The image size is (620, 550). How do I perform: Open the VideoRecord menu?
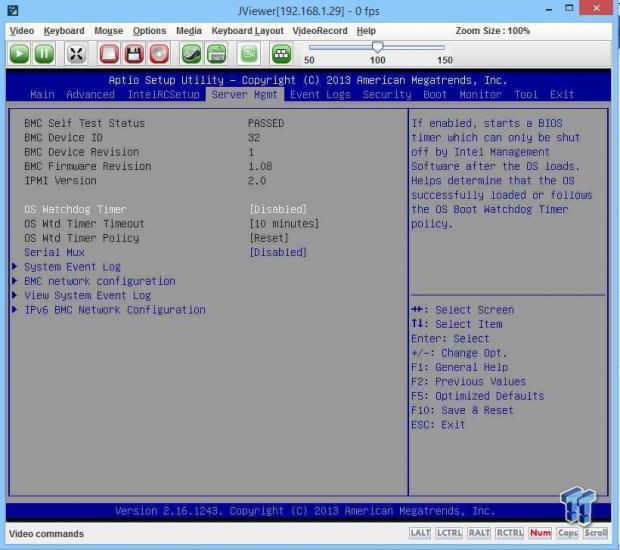point(320,31)
